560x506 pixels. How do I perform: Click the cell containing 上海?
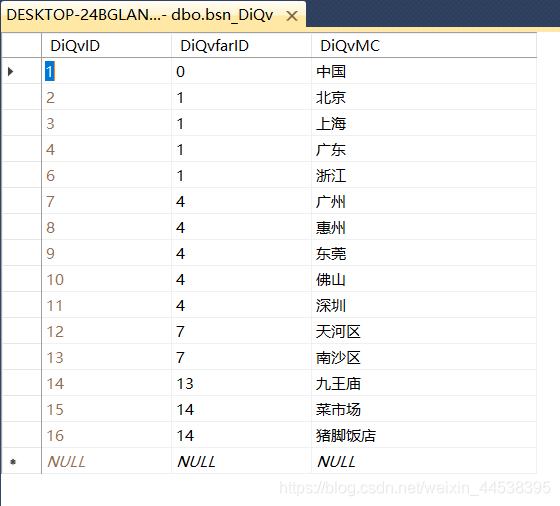pyautogui.click(x=424, y=124)
